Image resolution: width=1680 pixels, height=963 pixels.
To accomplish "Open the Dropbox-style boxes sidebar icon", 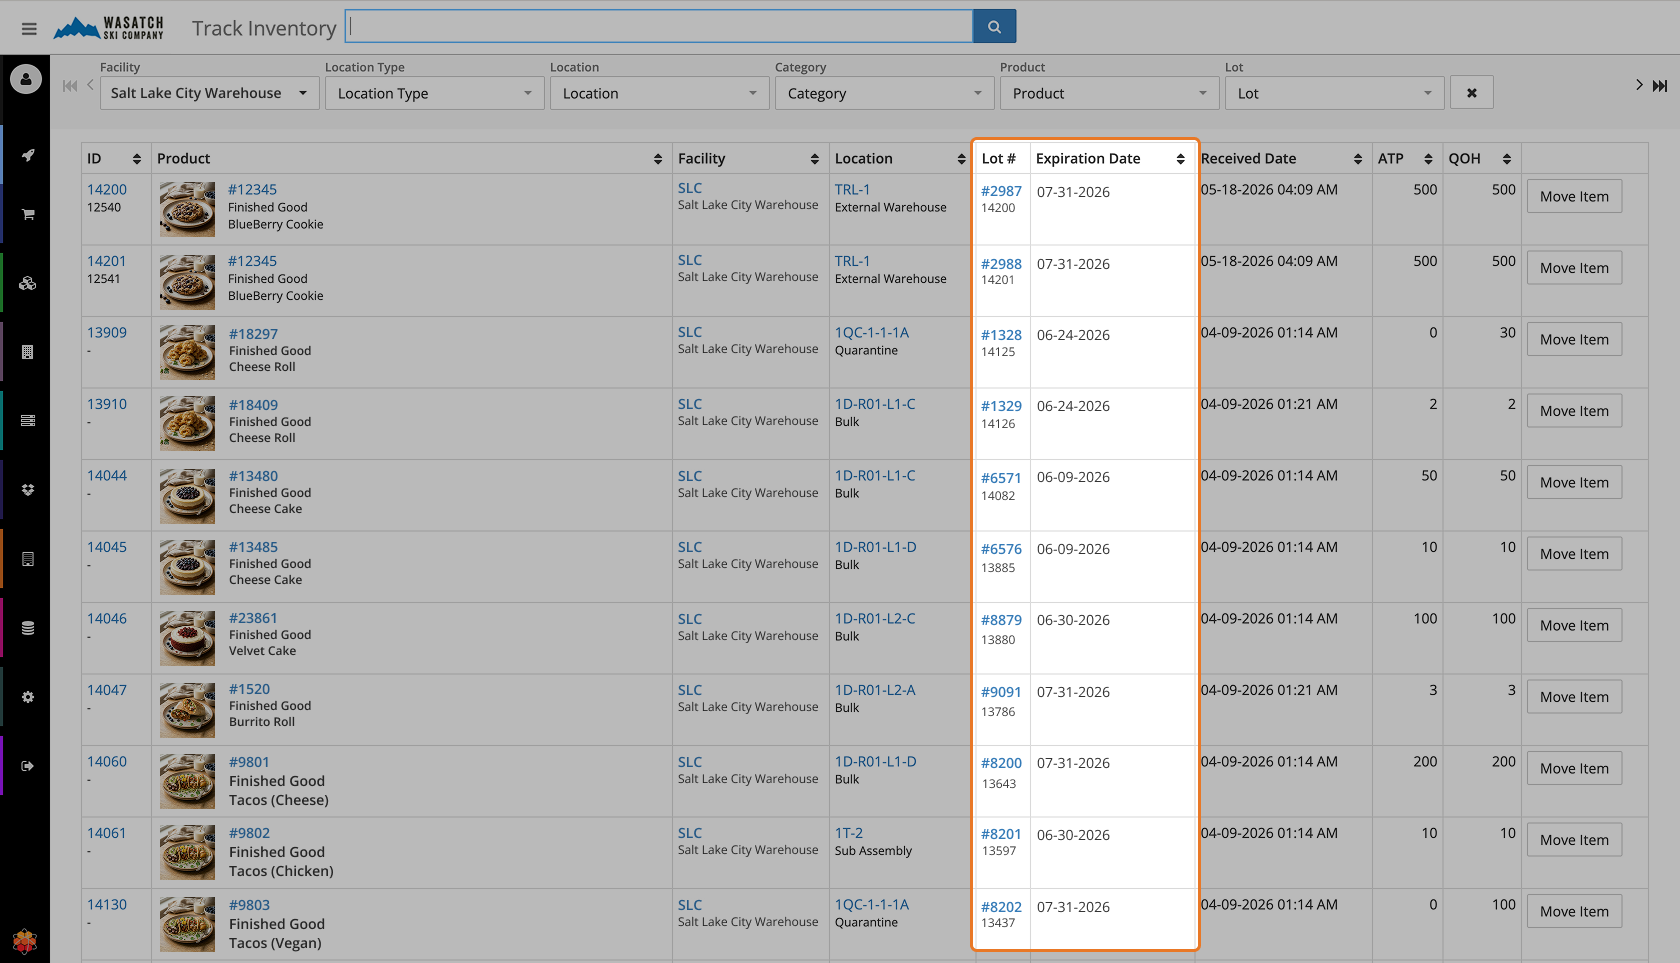I will [x=28, y=490].
